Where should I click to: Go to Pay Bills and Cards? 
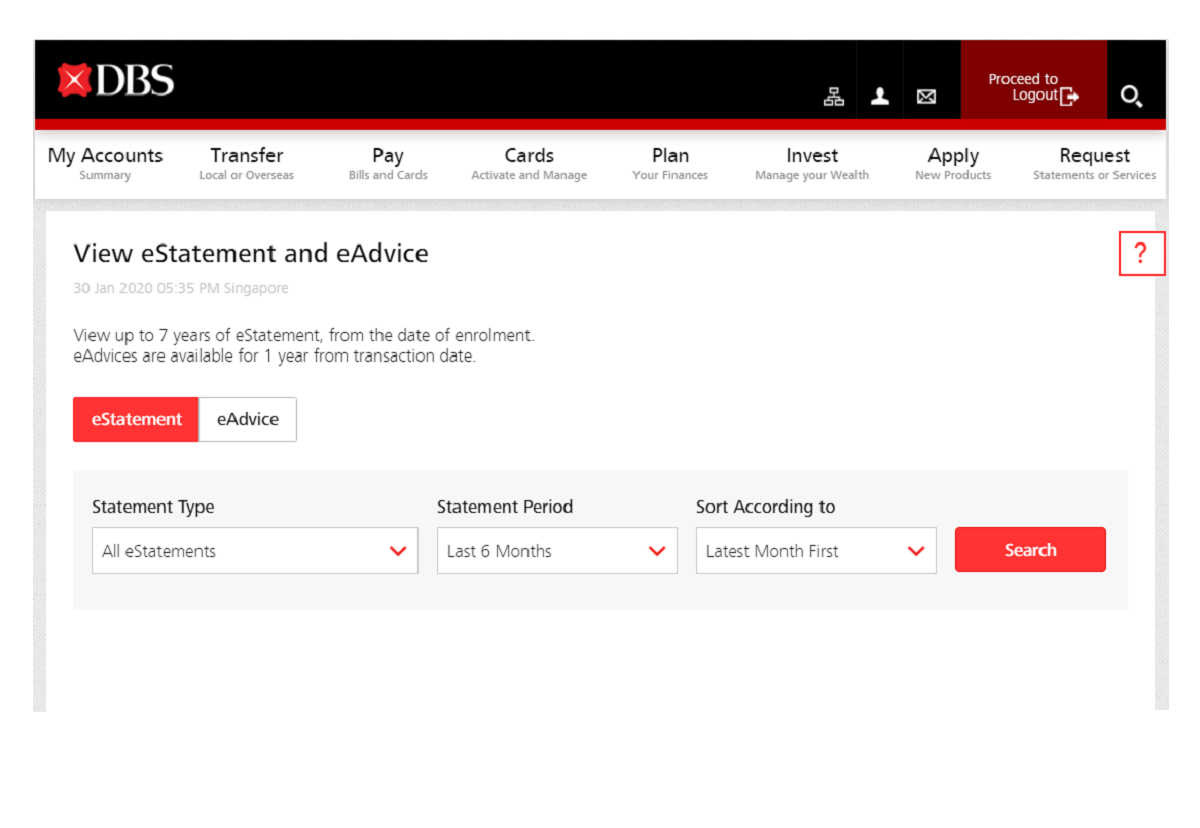click(x=387, y=162)
